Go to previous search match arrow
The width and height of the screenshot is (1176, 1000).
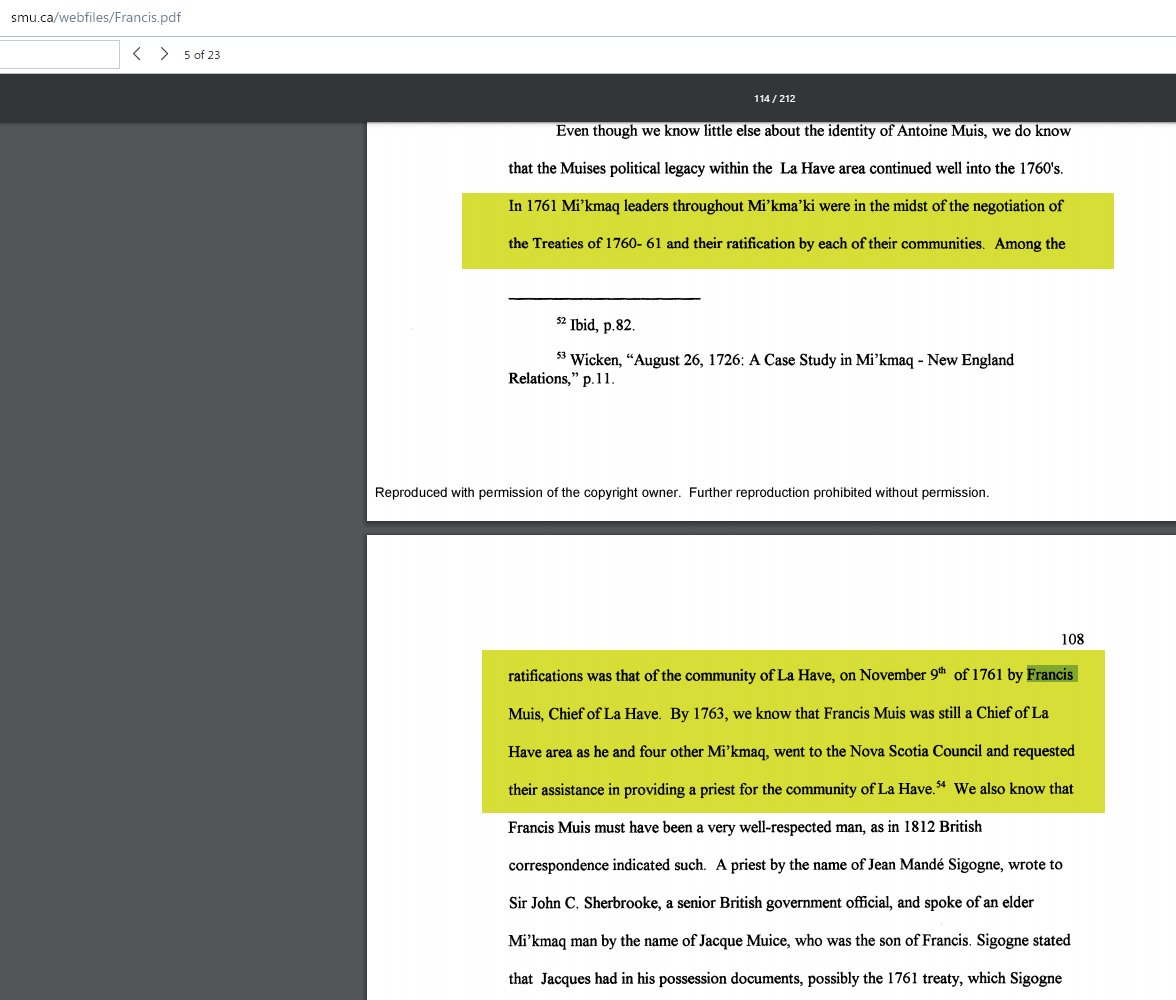pyautogui.click(x=136, y=54)
